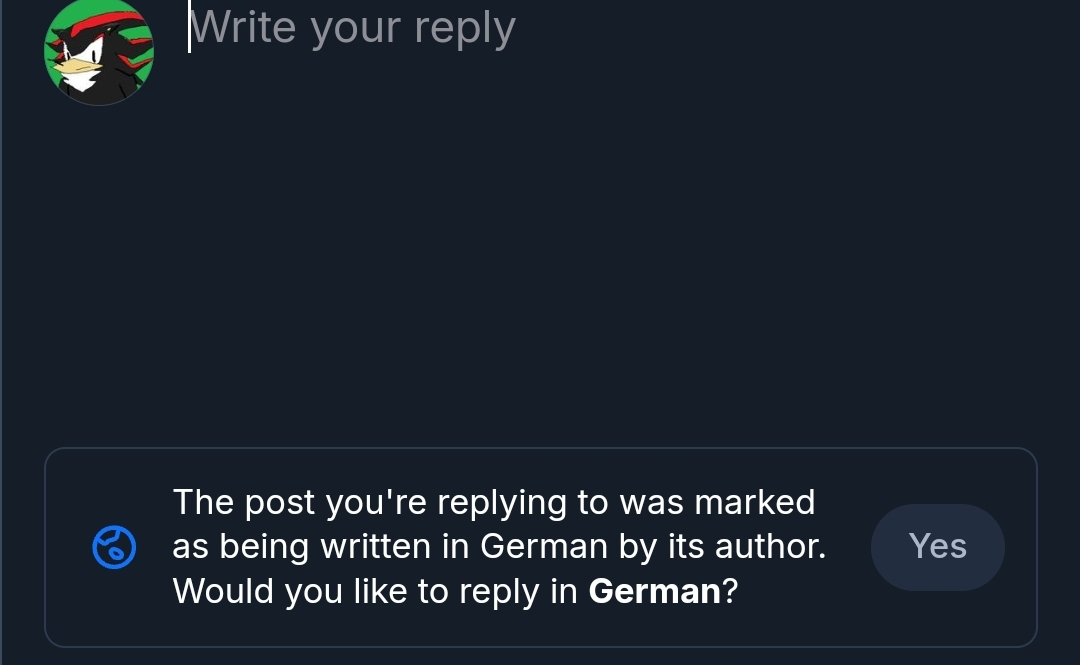Click the word "reply" in the placeholder text
The image size is (1080, 665).
click(465, 29)
